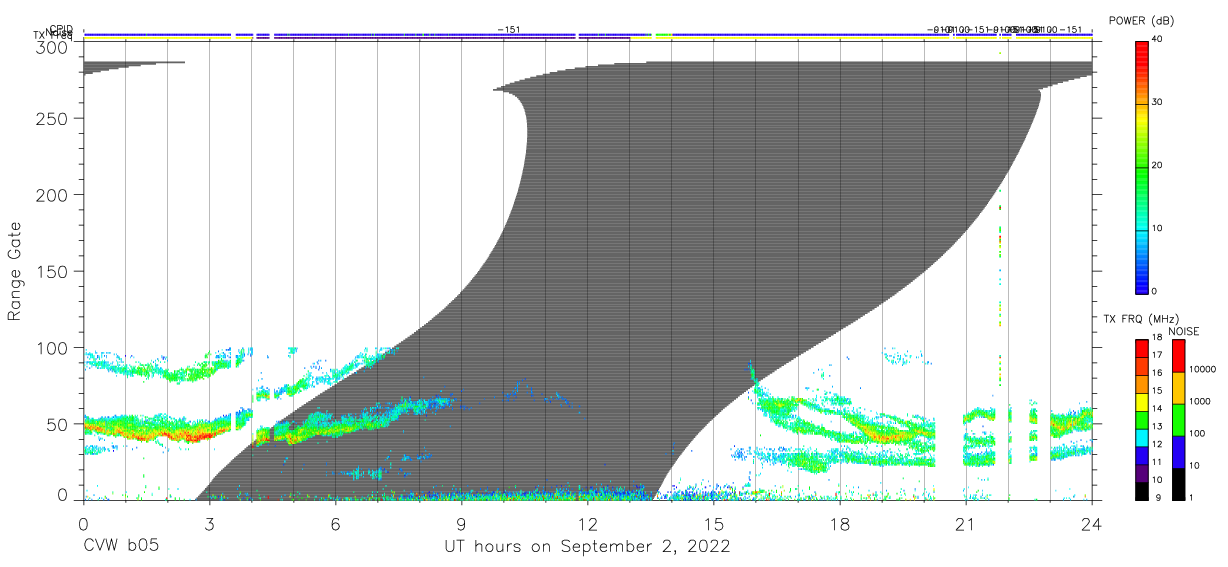Click the 11 label on TX frequency scale
1228x567 pixels.
pos(1156,462)
